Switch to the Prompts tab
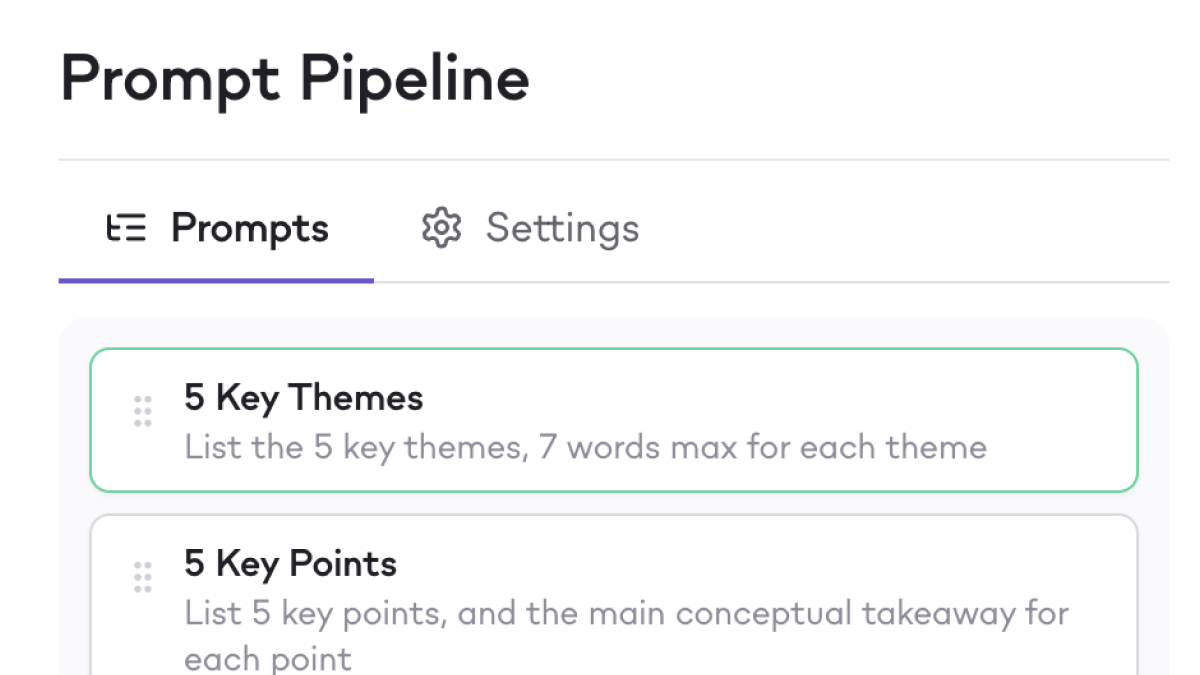 217,230
